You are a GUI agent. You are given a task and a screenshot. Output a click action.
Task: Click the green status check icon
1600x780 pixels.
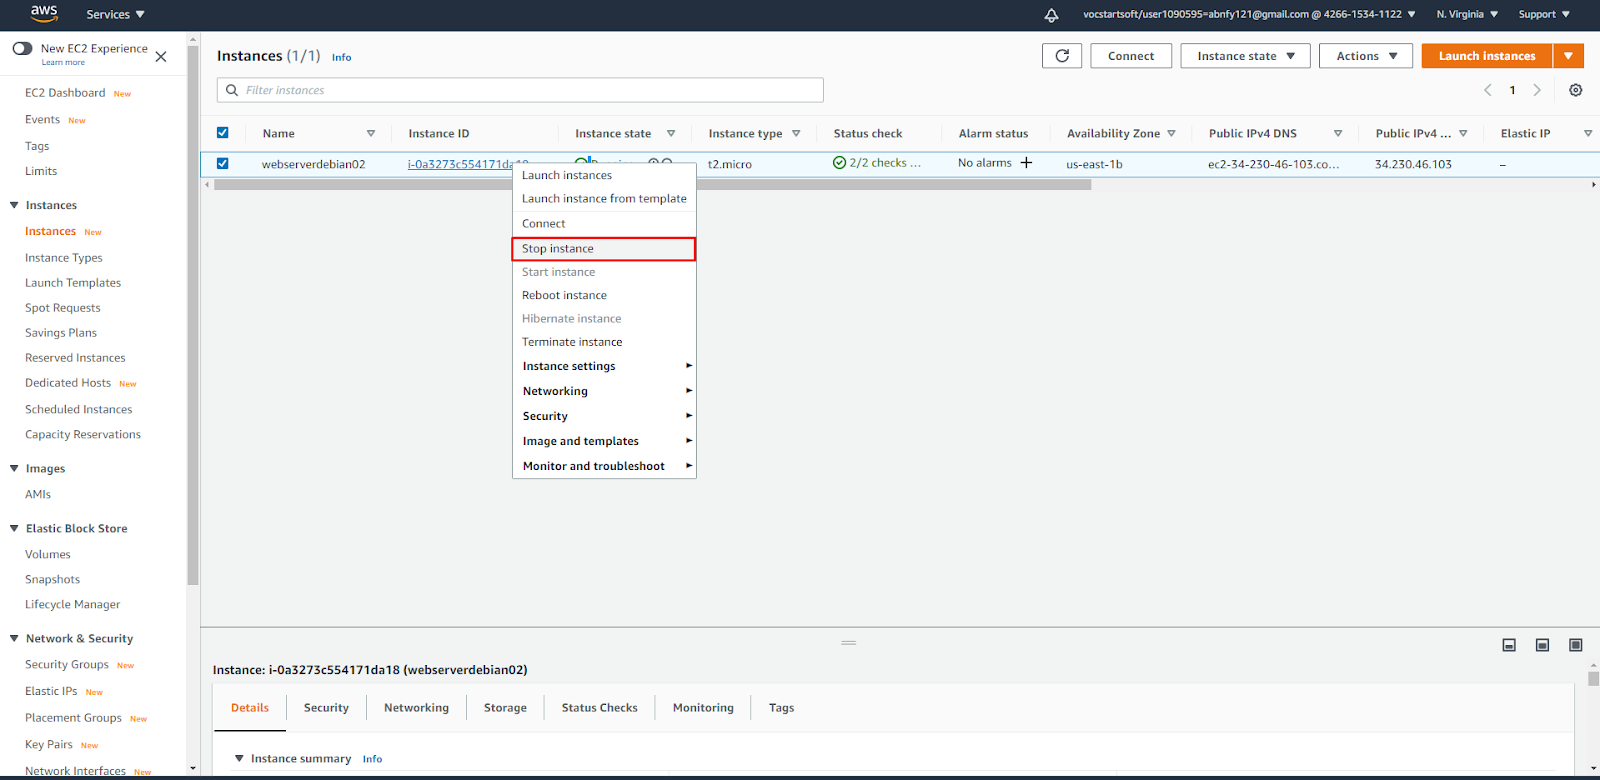(840, 163)
